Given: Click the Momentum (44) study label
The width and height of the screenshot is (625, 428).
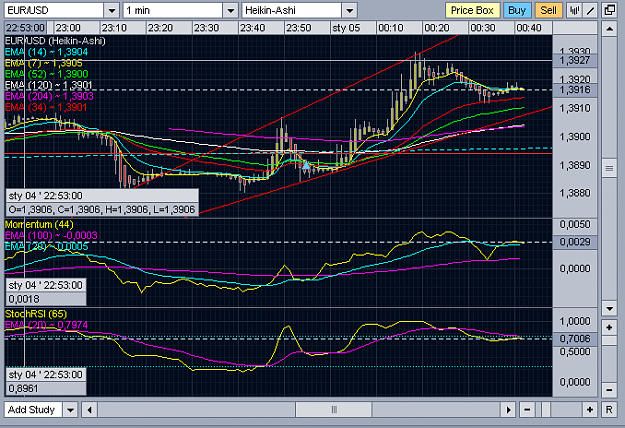Looking at the screenshot, I should [x=39, y=224].
